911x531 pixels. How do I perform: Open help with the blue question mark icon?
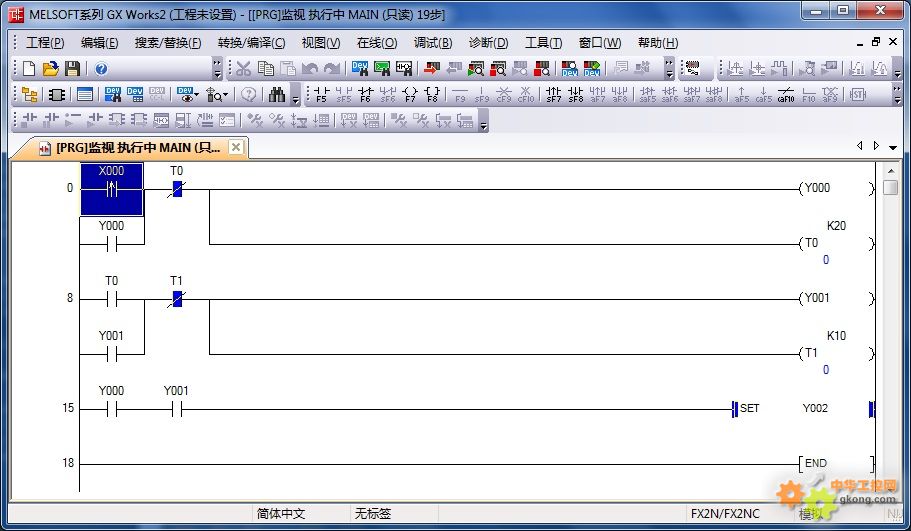coord(101,69)
